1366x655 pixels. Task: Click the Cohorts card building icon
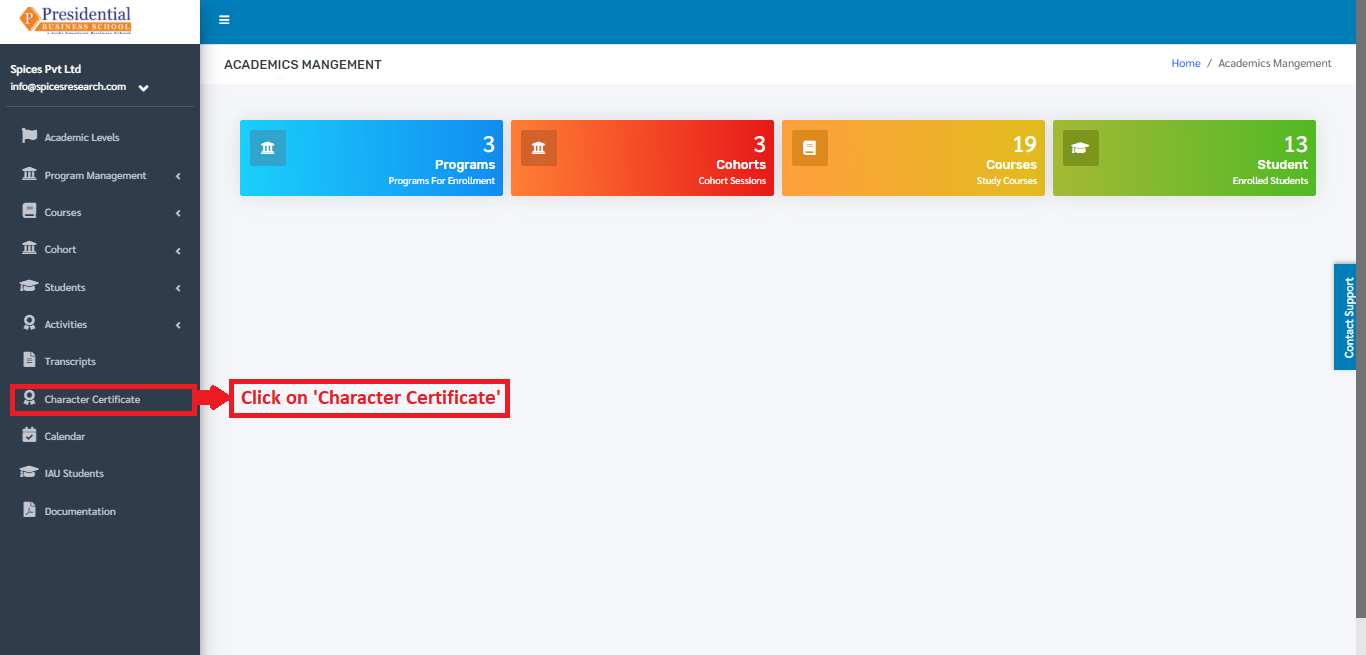pos(539,148)
